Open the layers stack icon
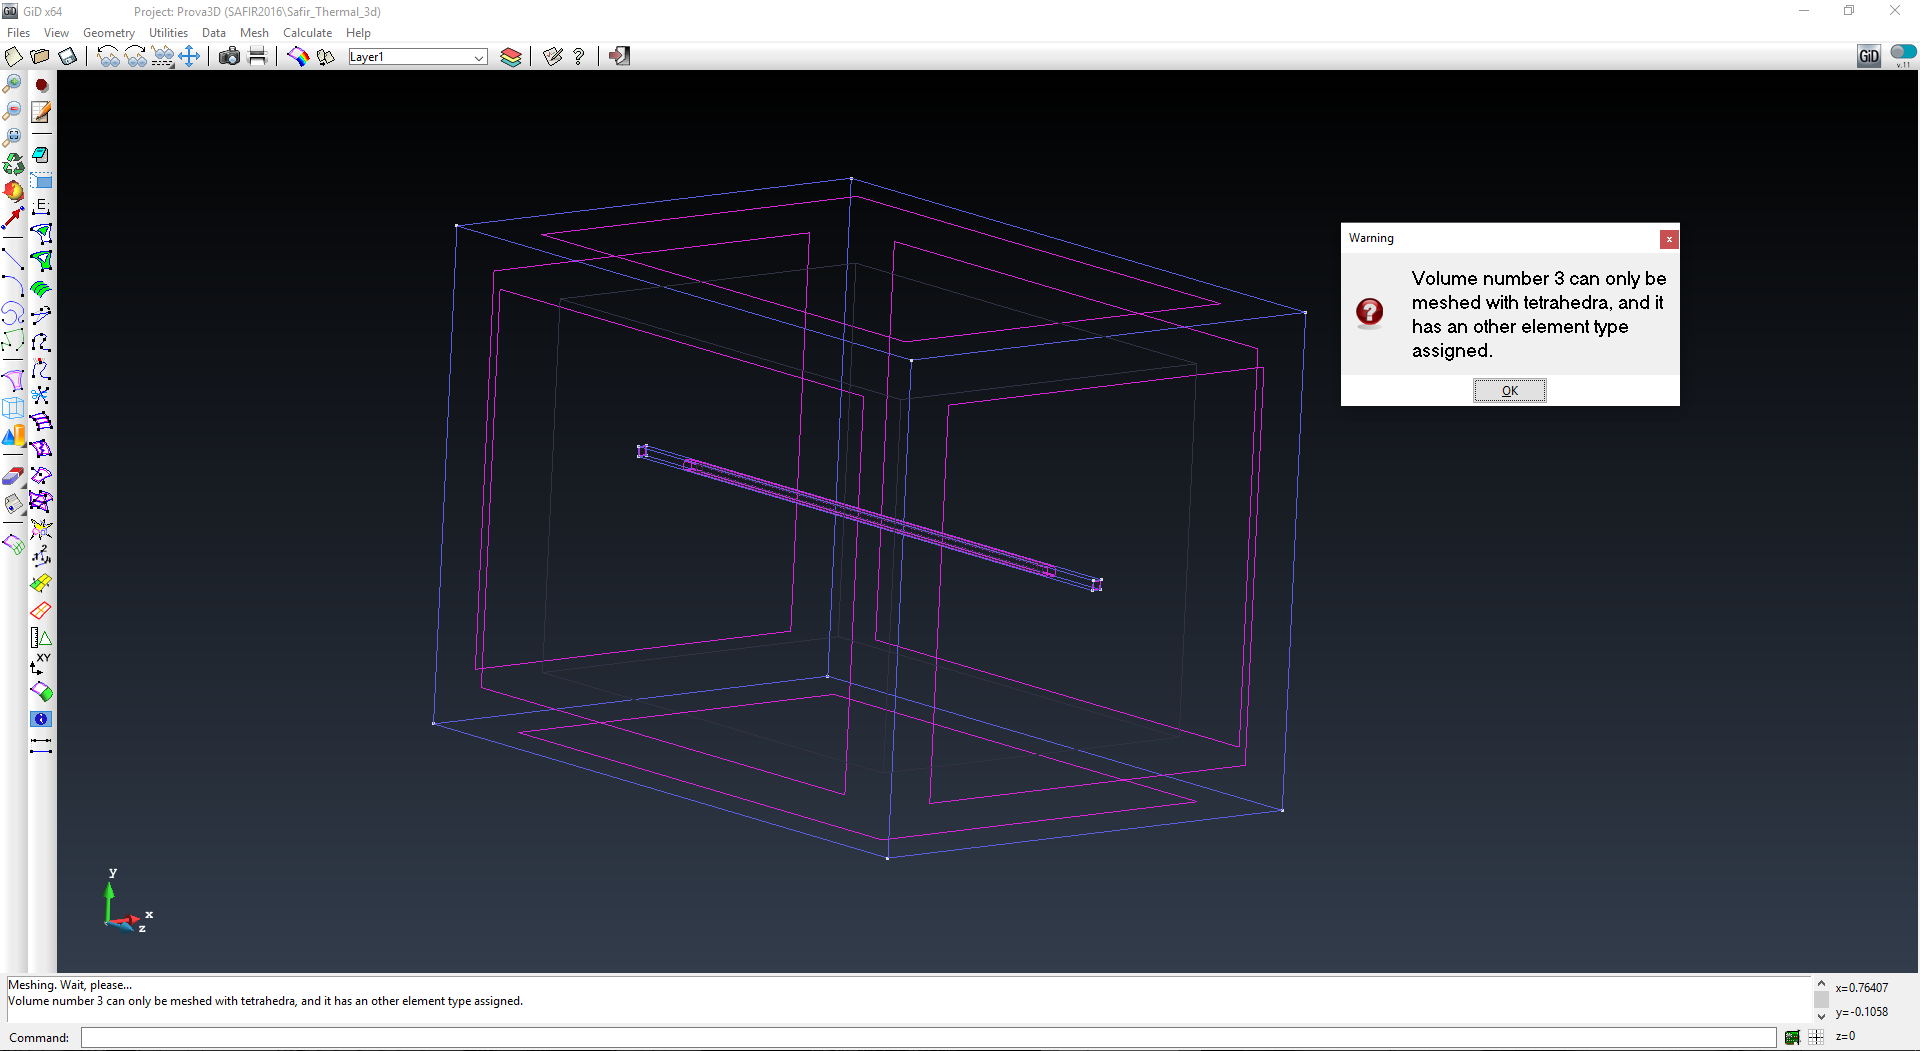The width and height of the screenshot is (1920, 1051). point(511,57)
